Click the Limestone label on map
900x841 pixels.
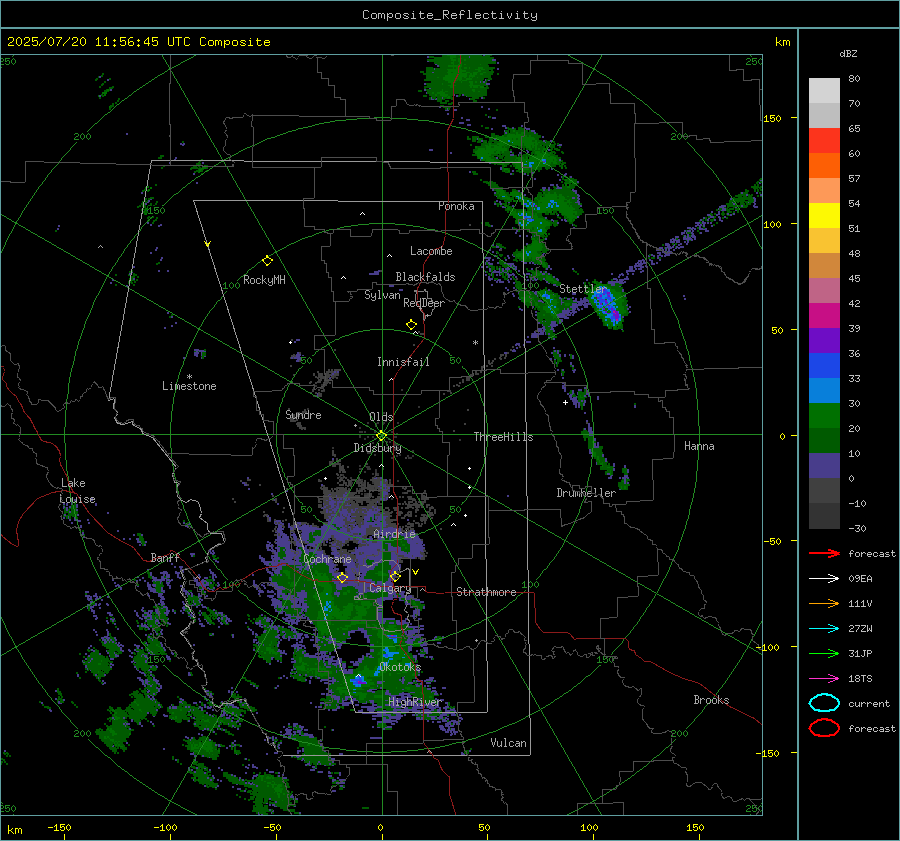[x=189, y=386]
